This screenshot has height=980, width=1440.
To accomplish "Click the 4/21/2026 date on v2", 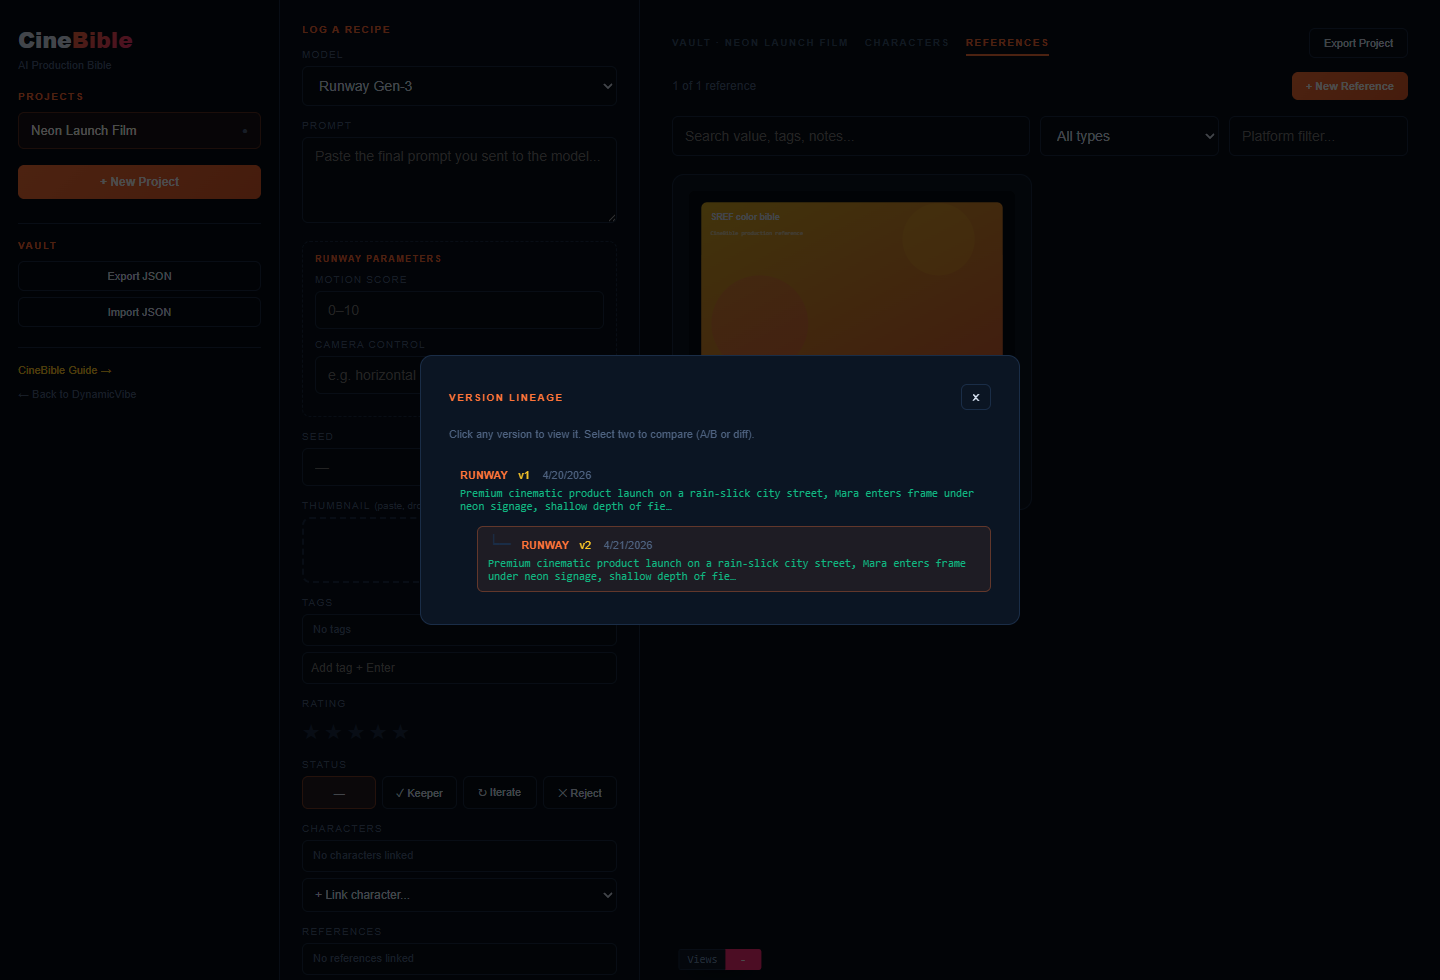I will click(x=628, y=545).
